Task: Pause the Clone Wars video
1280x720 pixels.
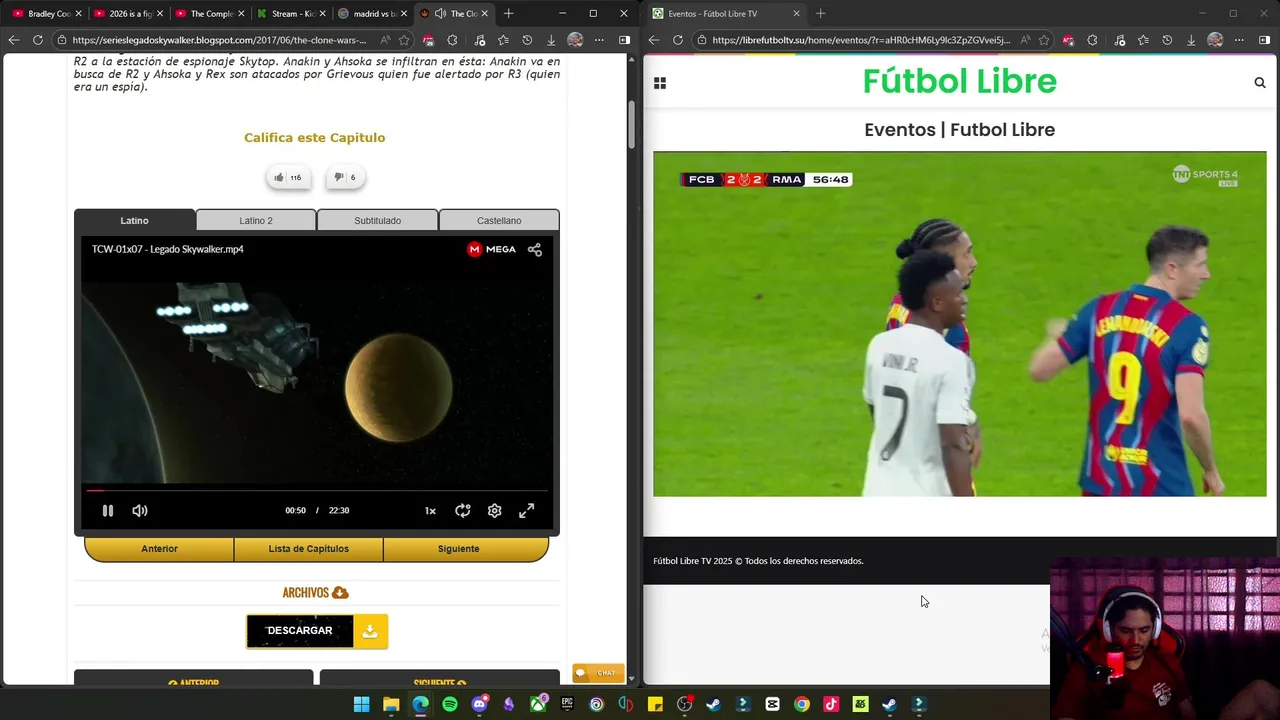Action: pos(108,510)
